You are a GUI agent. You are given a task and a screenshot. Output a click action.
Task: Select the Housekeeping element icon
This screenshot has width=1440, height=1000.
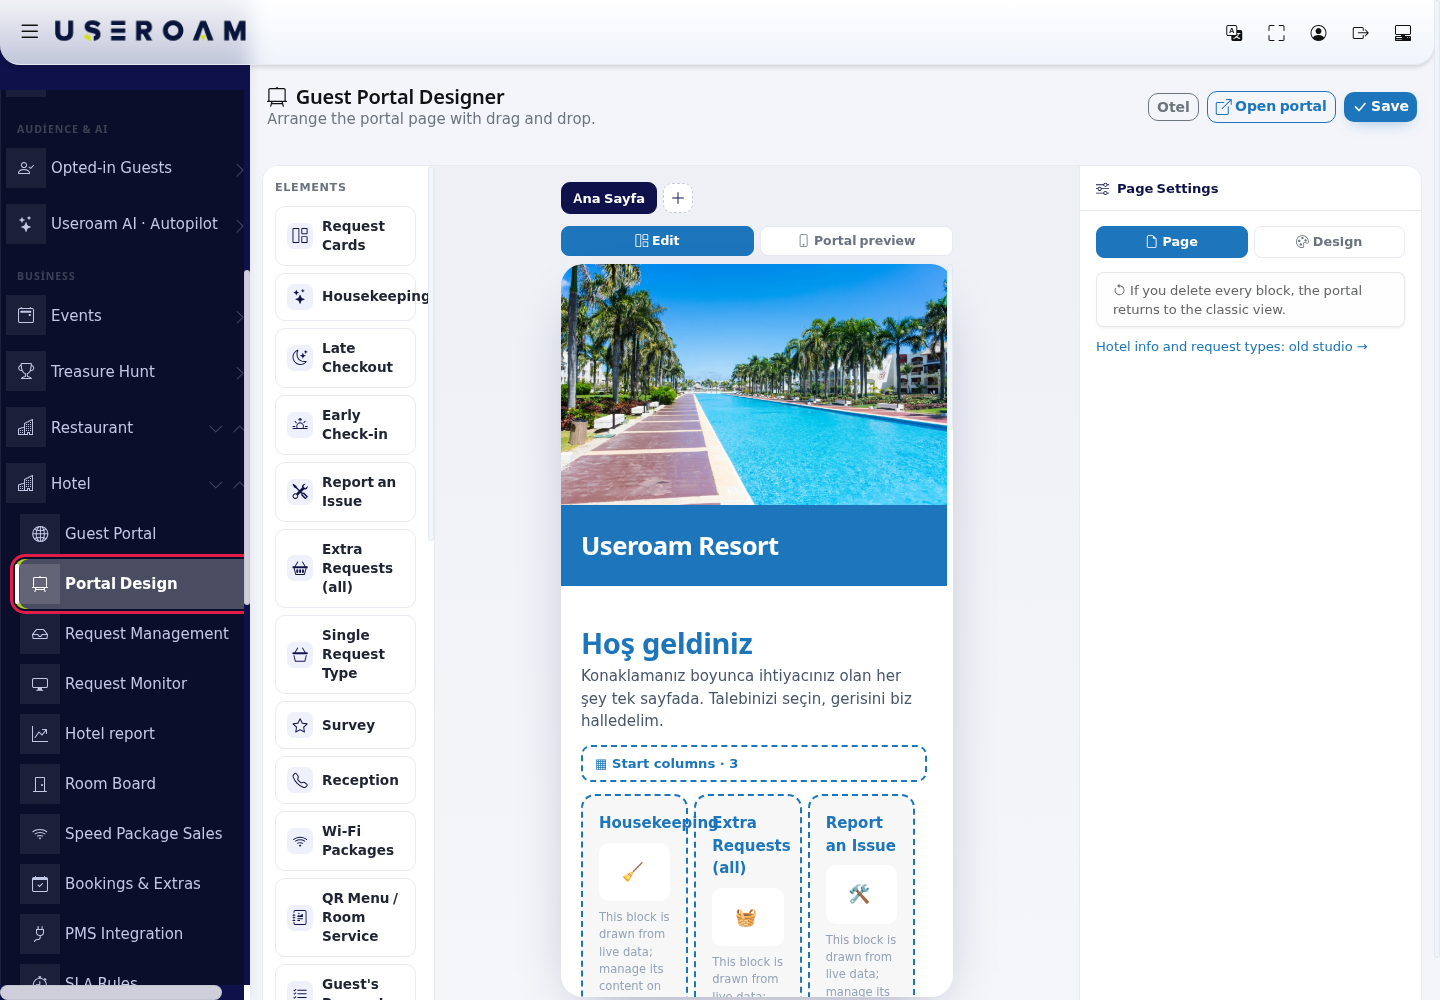(300, 296)
